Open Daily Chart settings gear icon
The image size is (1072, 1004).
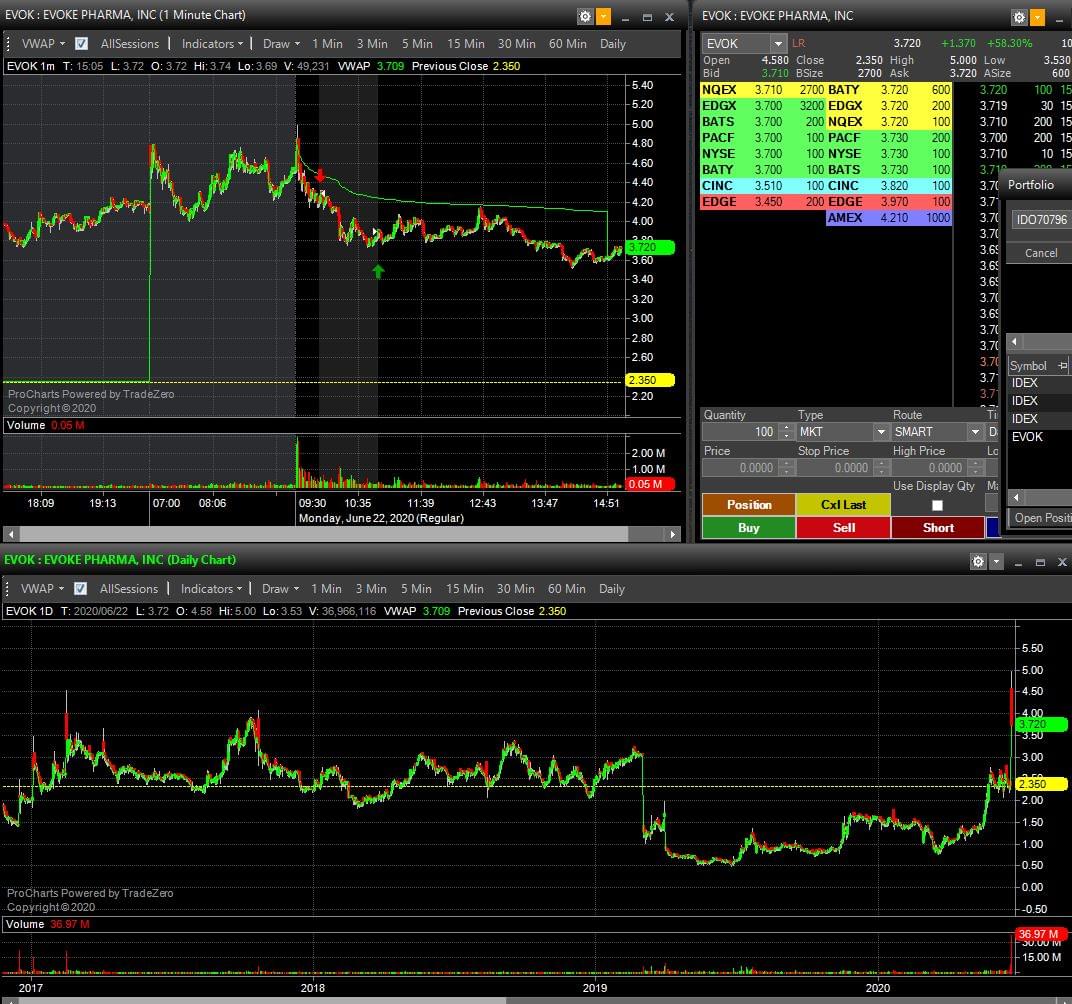pos(978,562)
